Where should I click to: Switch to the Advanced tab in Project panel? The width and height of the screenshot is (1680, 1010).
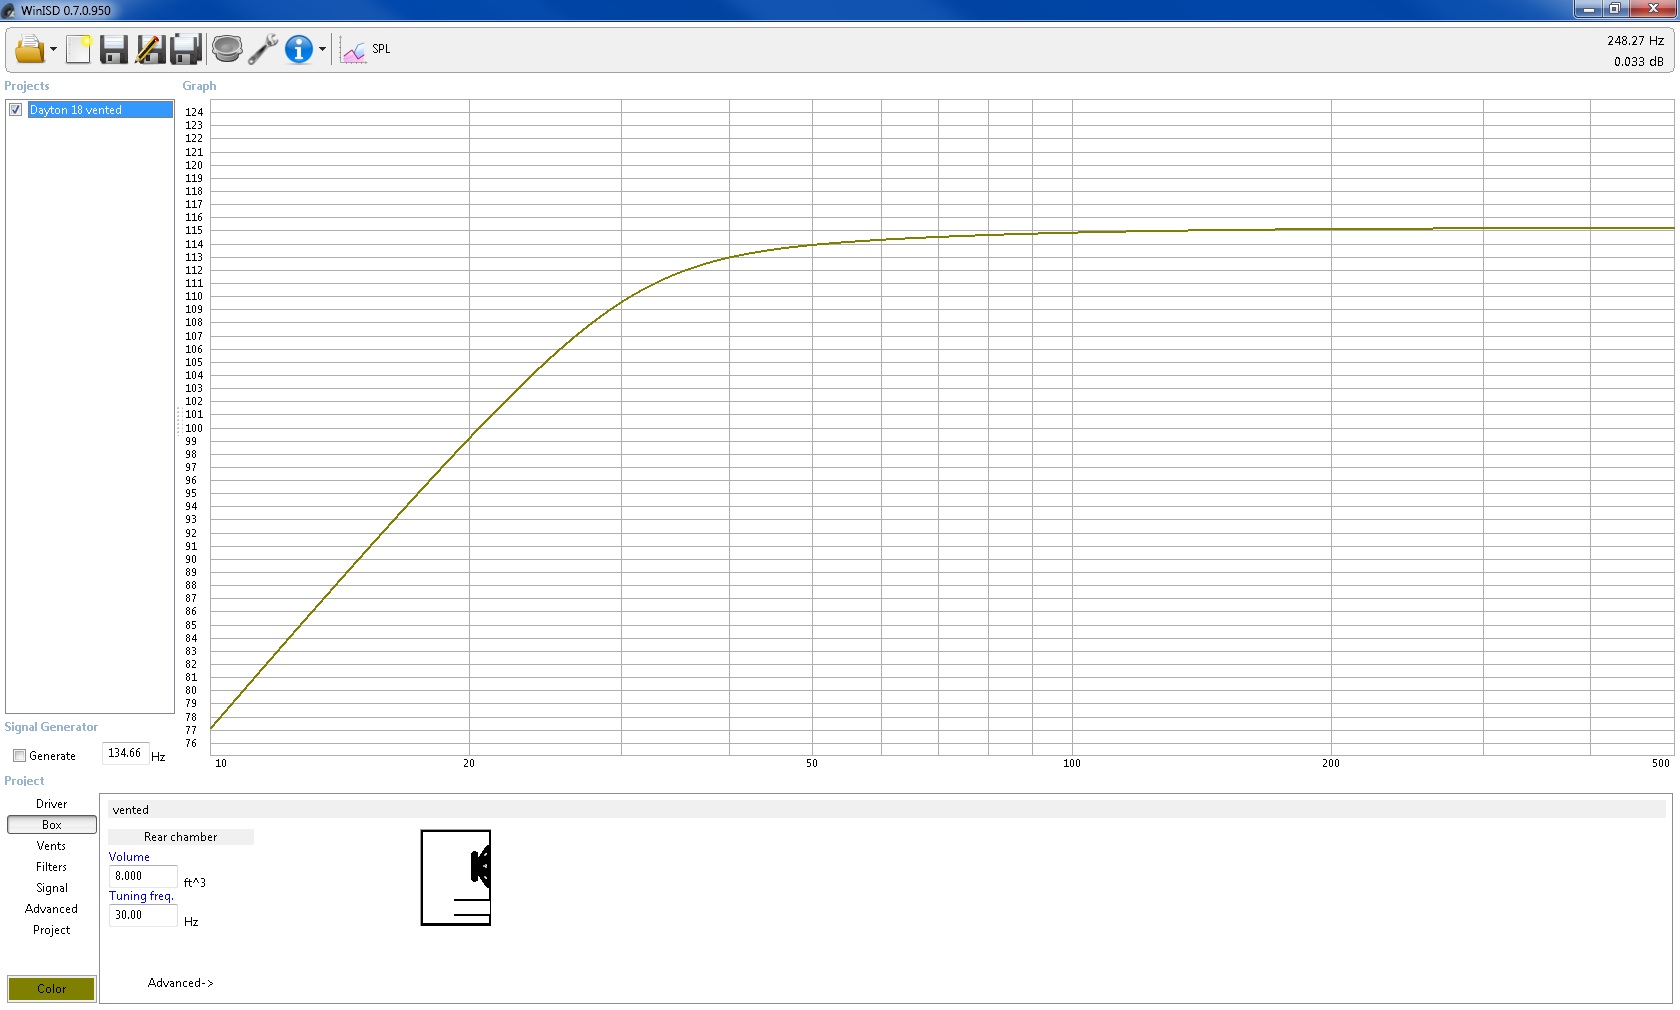(52, 909)
